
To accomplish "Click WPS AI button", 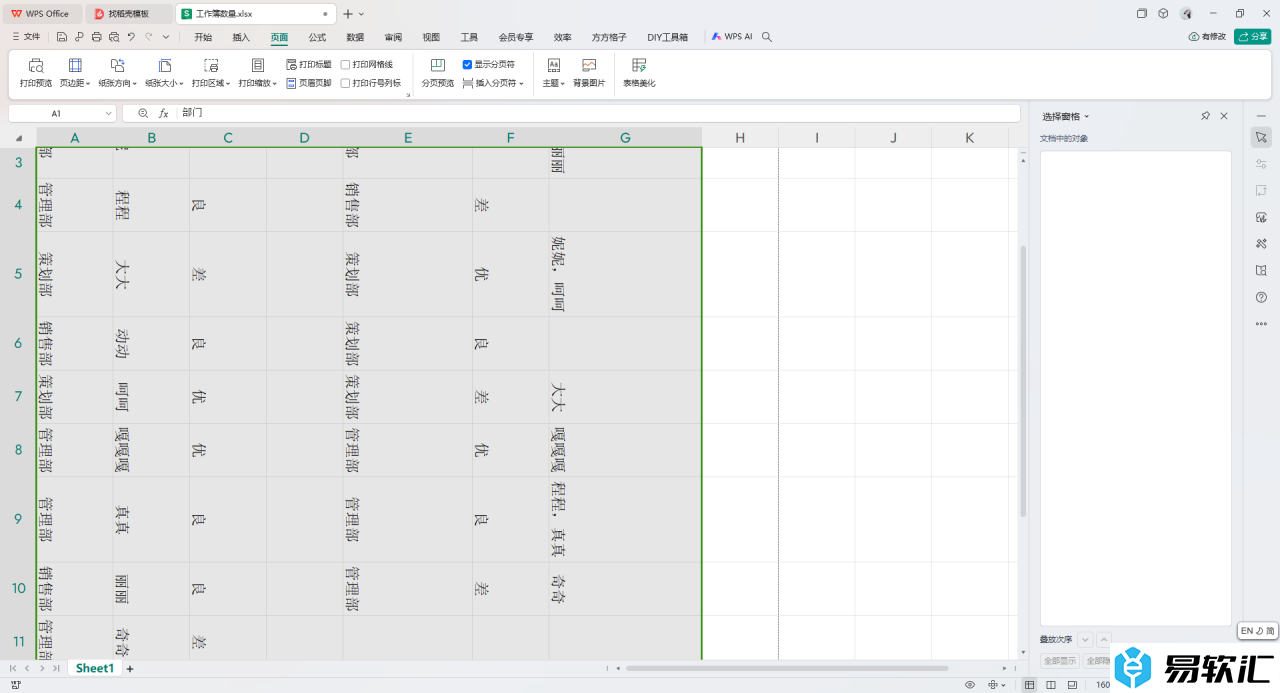I will [731, 37].
